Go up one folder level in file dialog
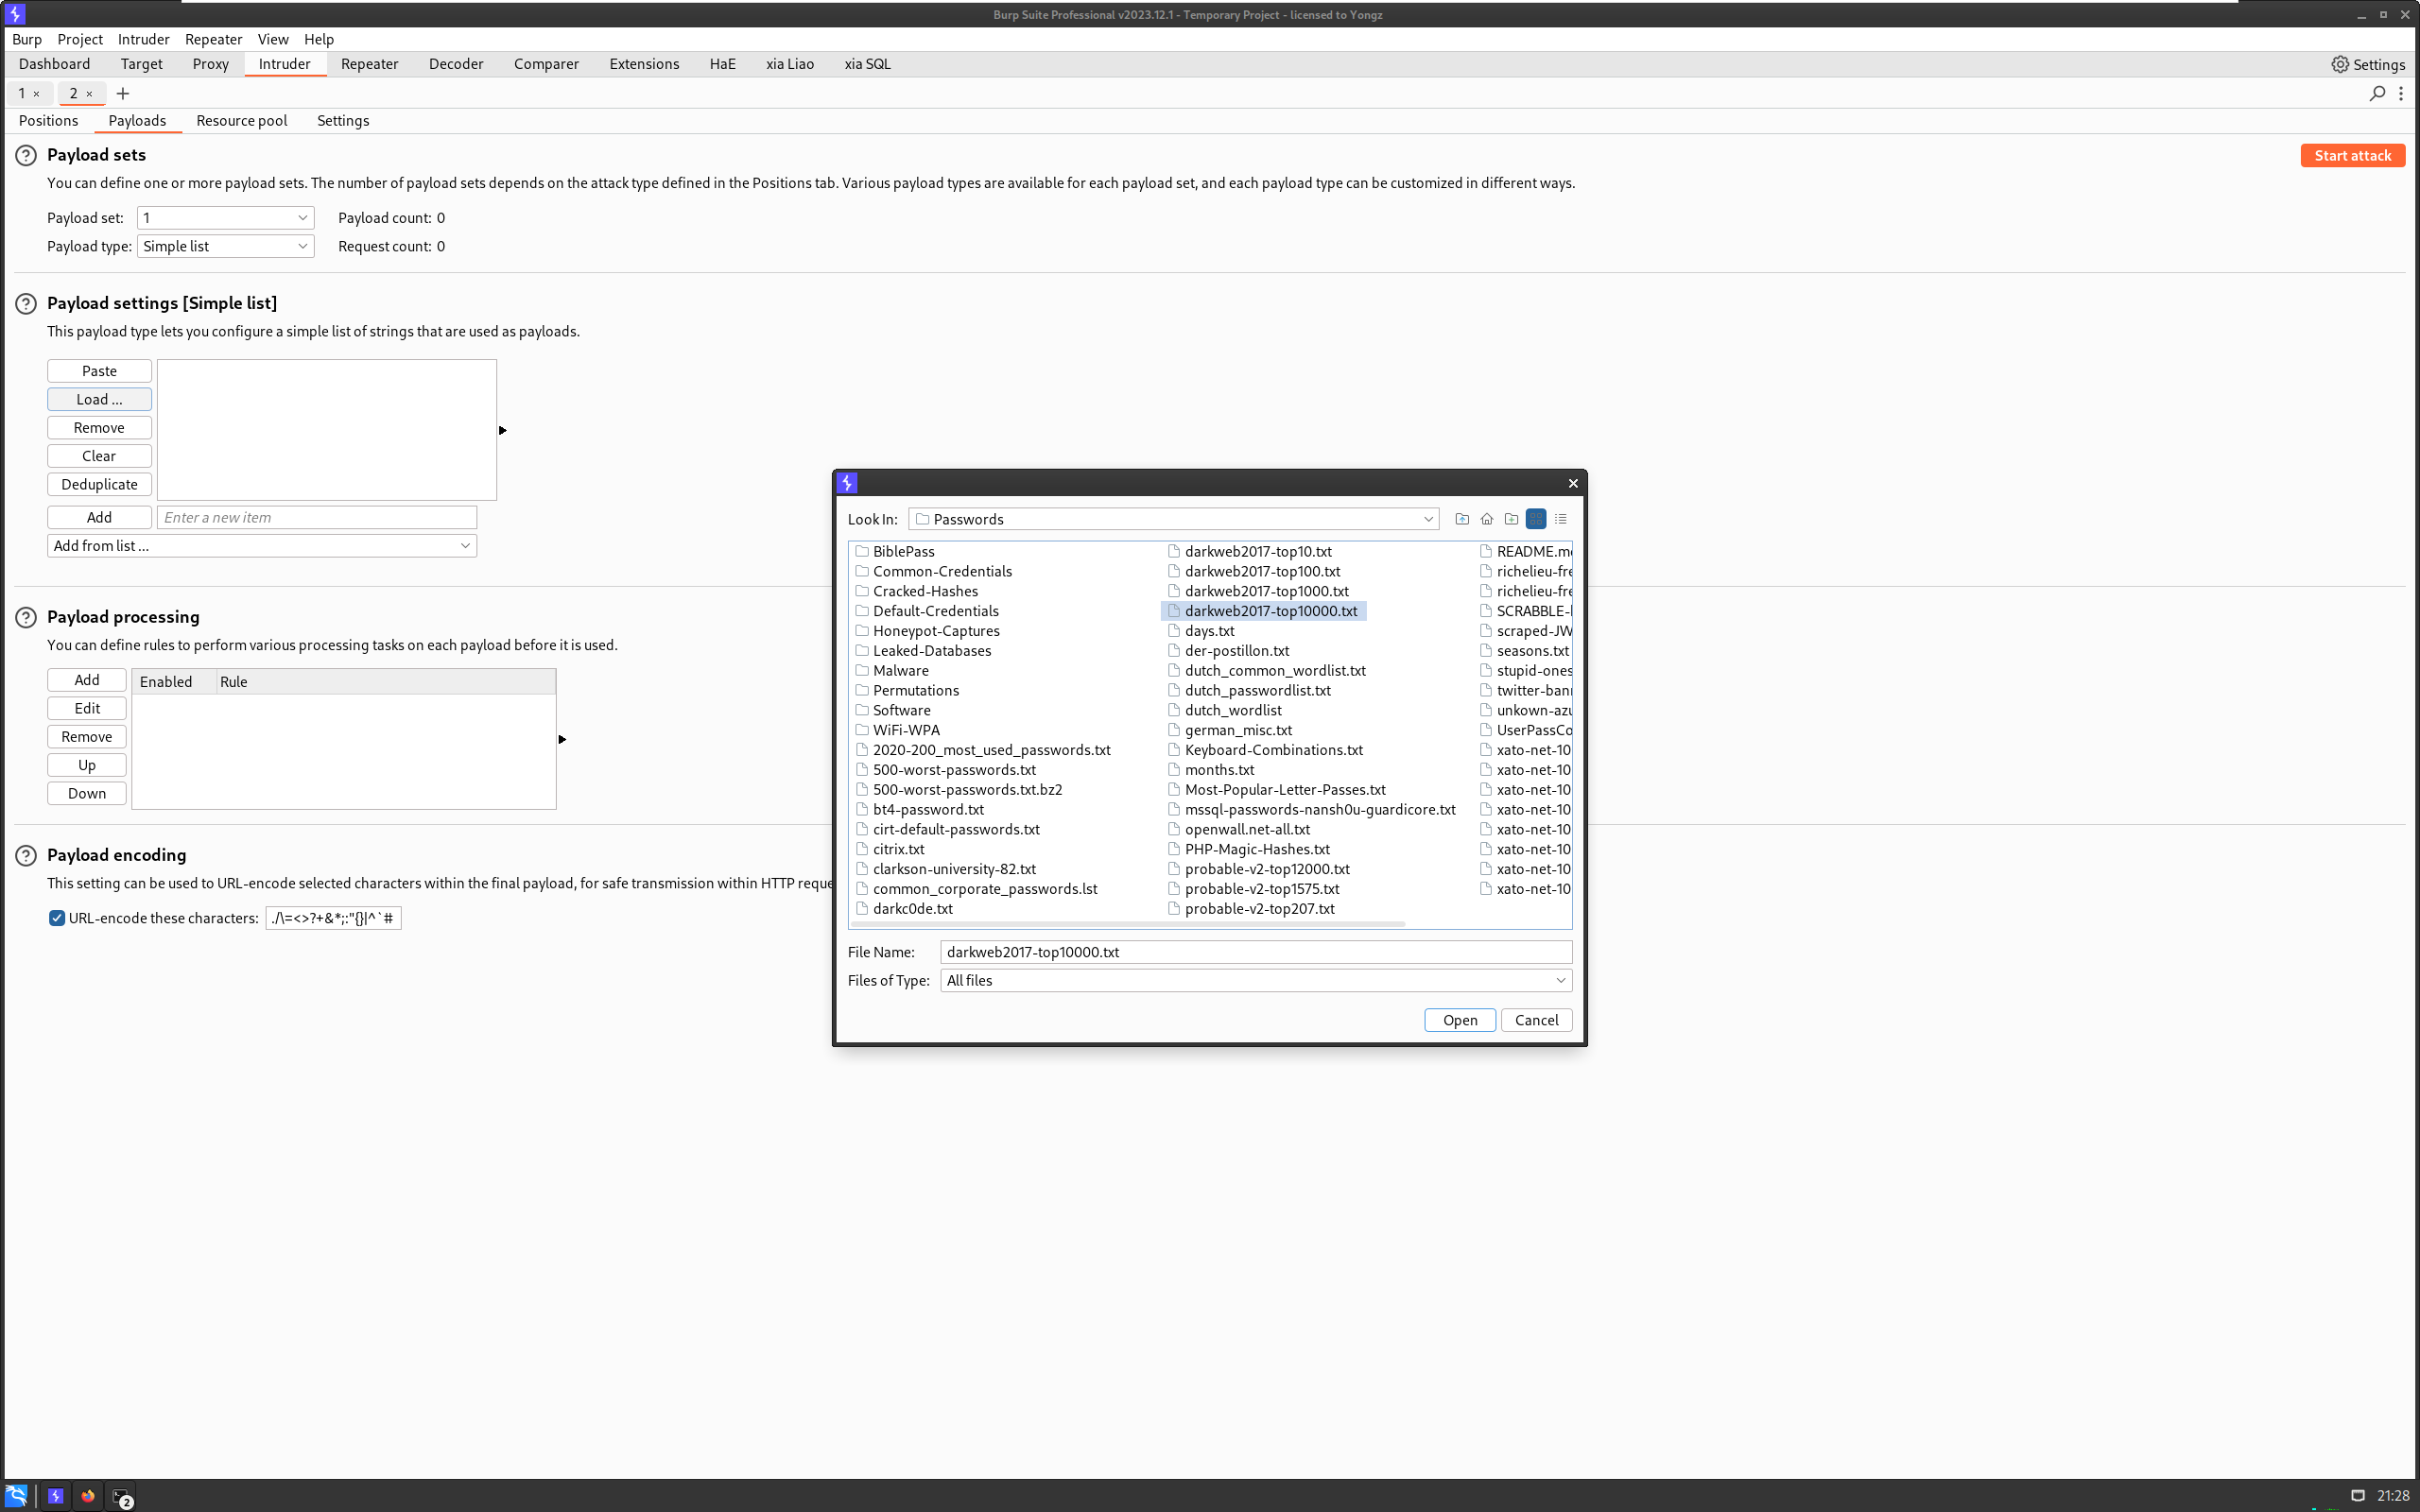 (1462, 519)
